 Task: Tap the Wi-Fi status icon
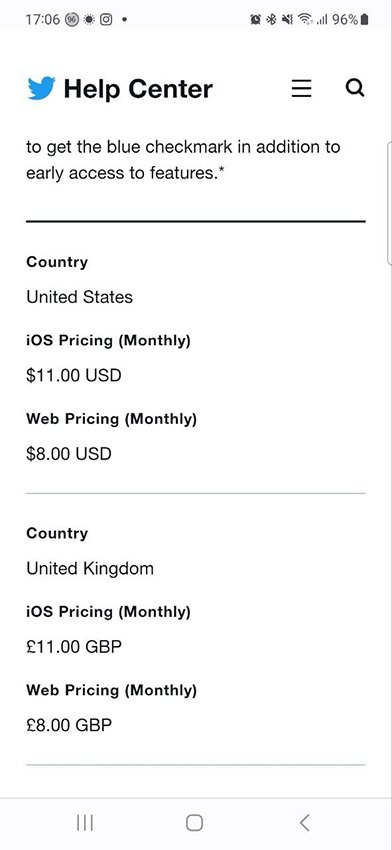pyautogui.click(x=307, y=20)
